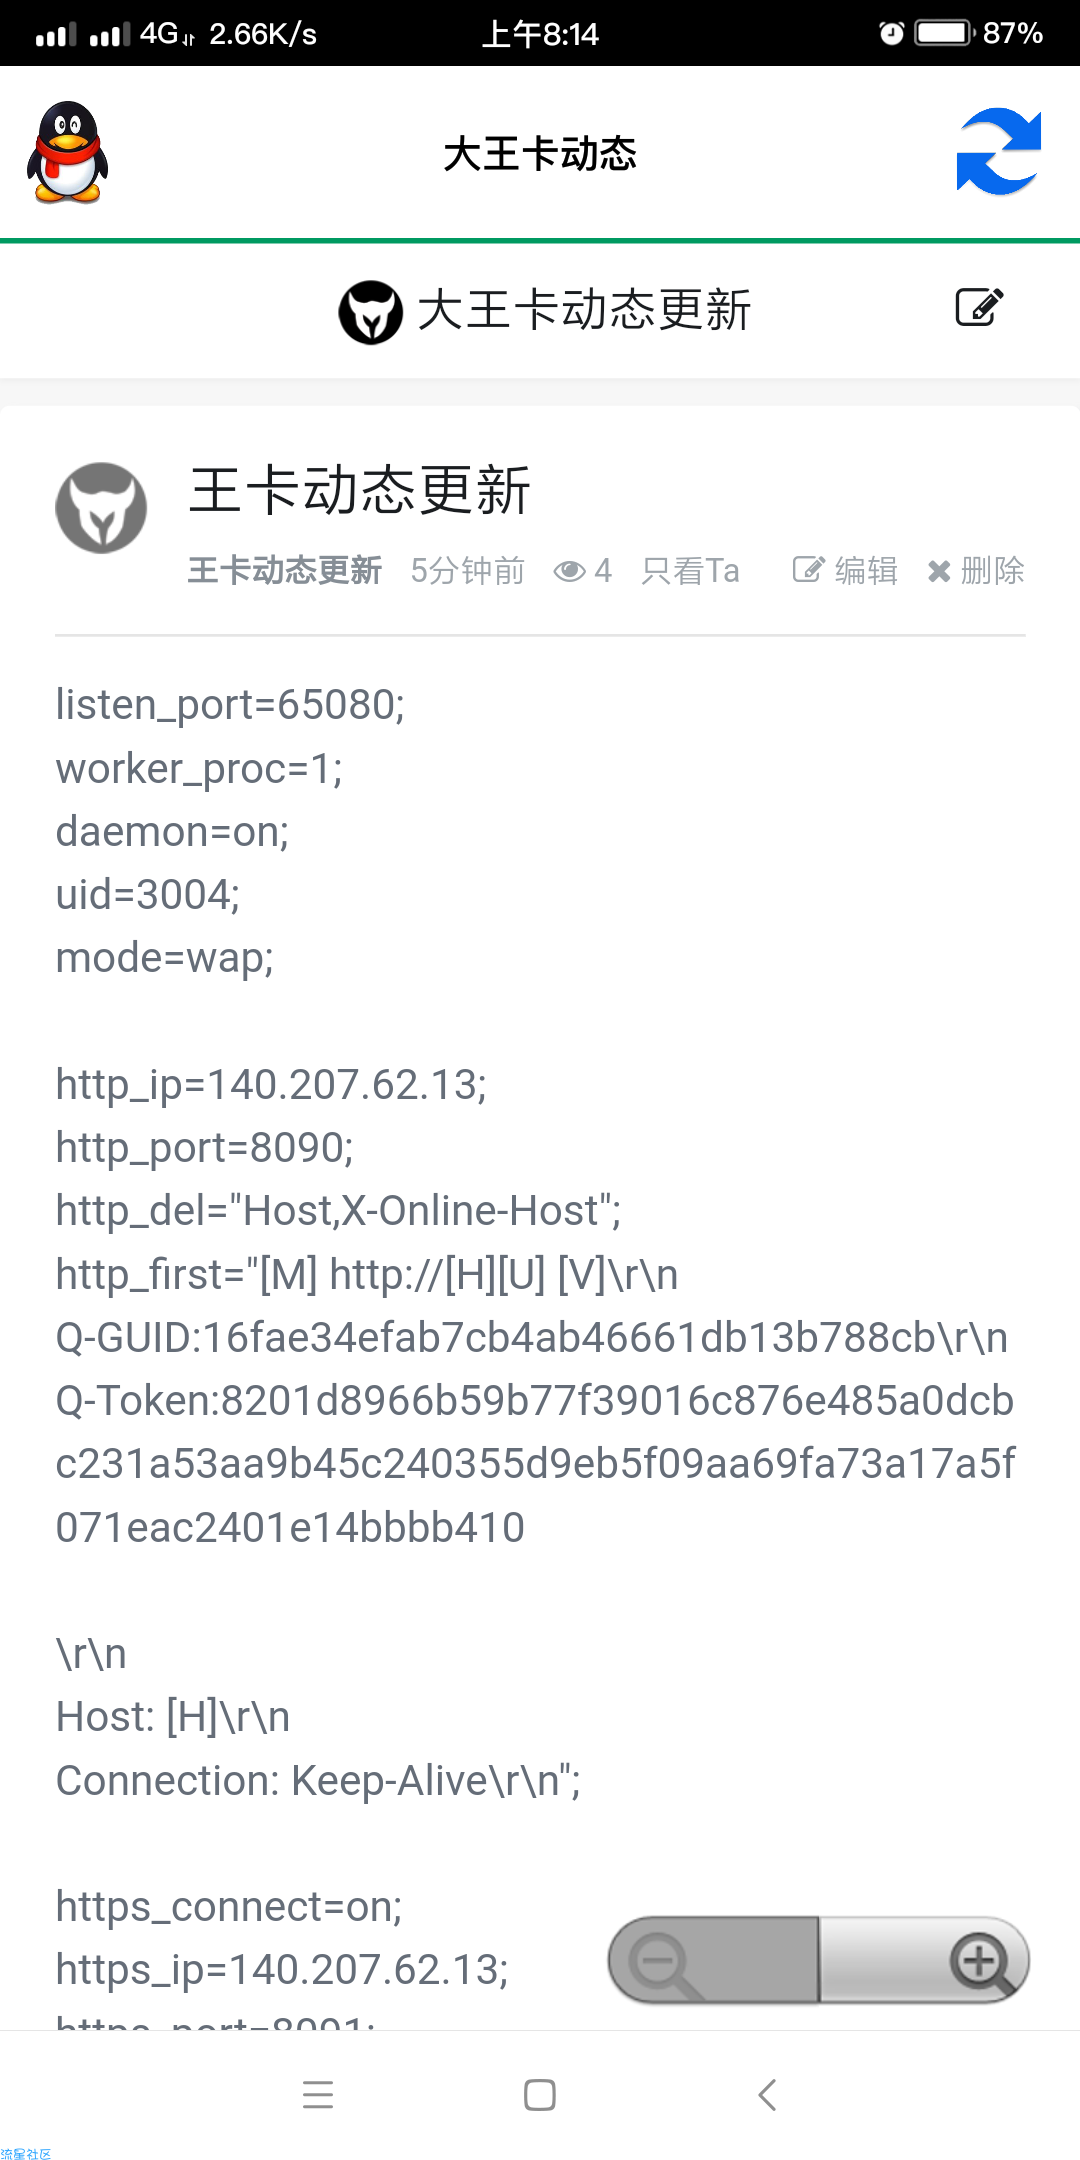Zoom out with minus magnifier

coord(712,1960)
